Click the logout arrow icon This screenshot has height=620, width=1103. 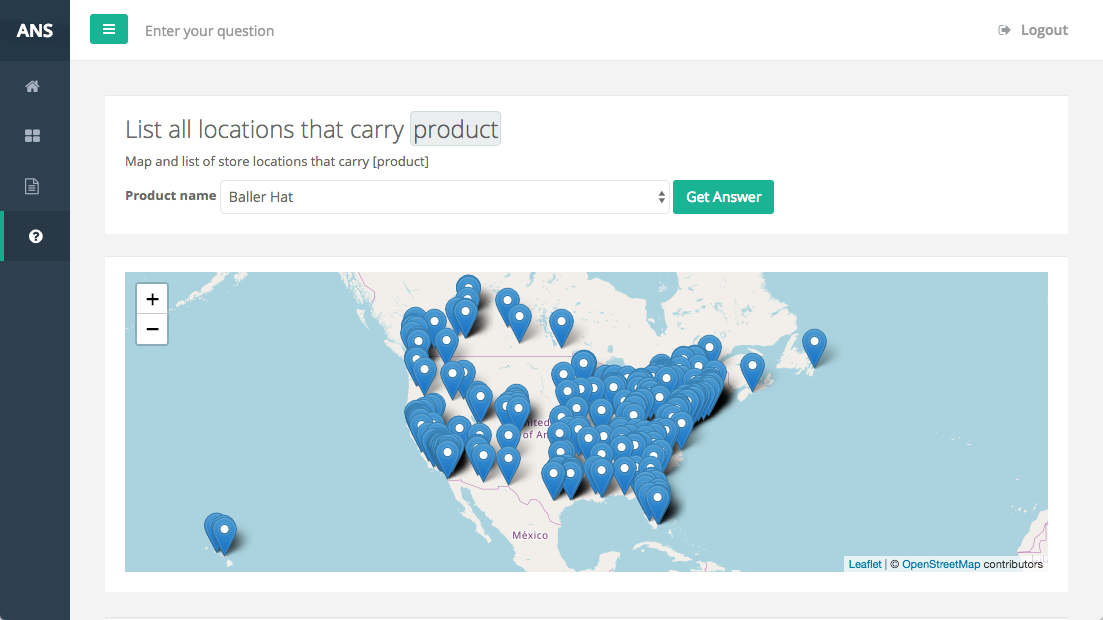tap(1004, 30)
